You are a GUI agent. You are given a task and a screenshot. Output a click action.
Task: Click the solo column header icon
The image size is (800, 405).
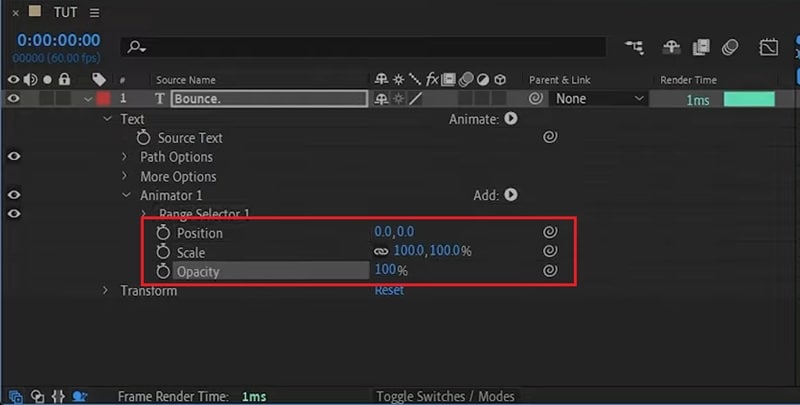click(47, 80)
